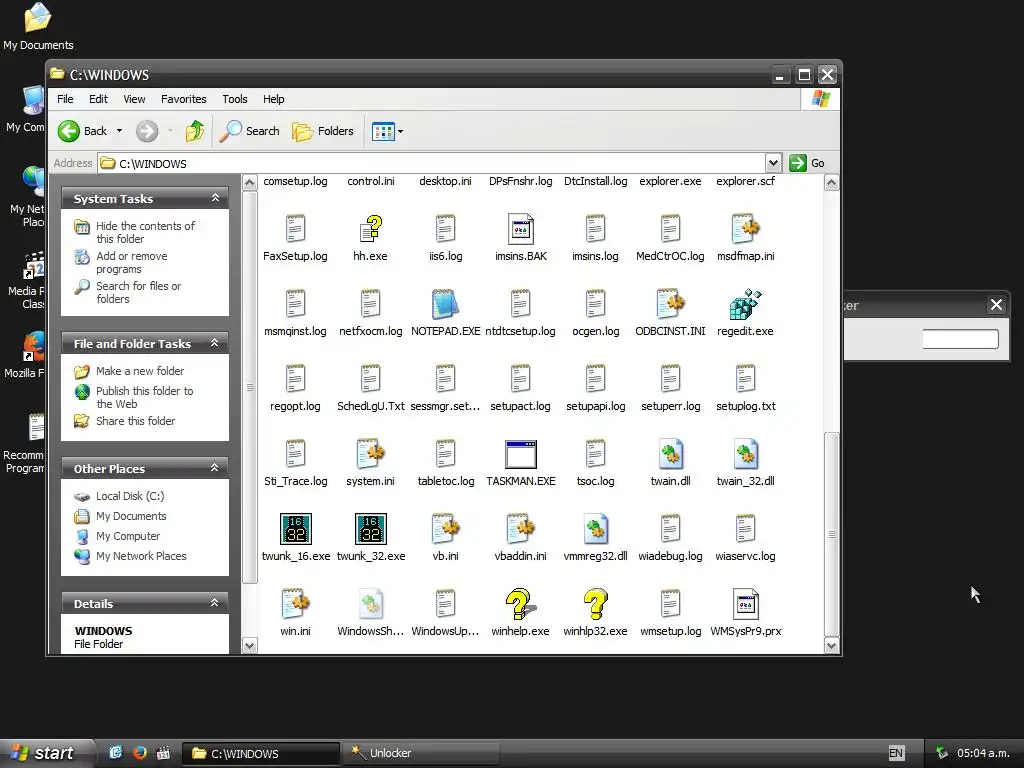Select the winhlp32.exe icon
The image size is (1024, 768).
(595, 604)
